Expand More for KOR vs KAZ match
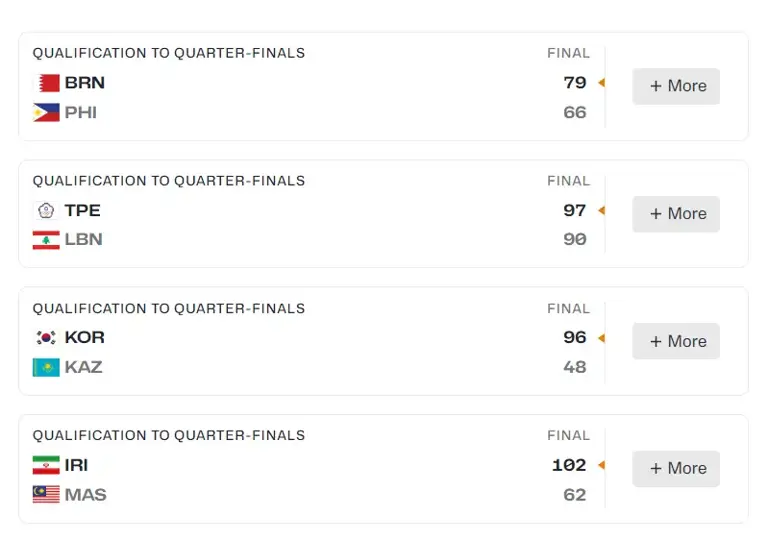 (676, 341)
